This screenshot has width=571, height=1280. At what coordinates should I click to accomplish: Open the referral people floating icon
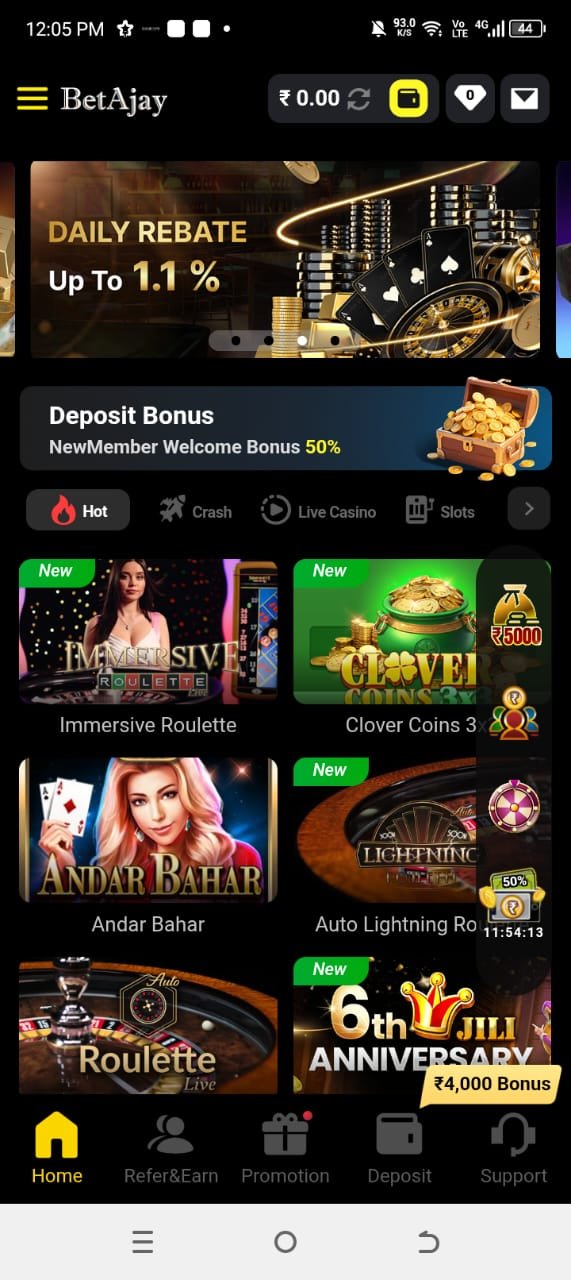coord(514,714)
